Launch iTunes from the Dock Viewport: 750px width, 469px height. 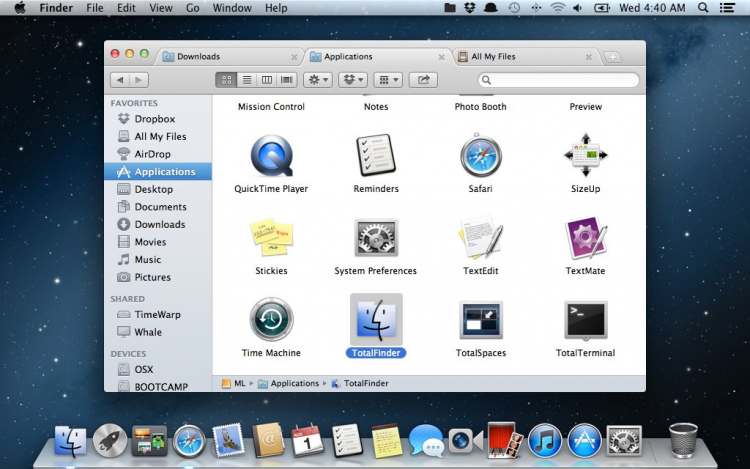tap(544, 440)
